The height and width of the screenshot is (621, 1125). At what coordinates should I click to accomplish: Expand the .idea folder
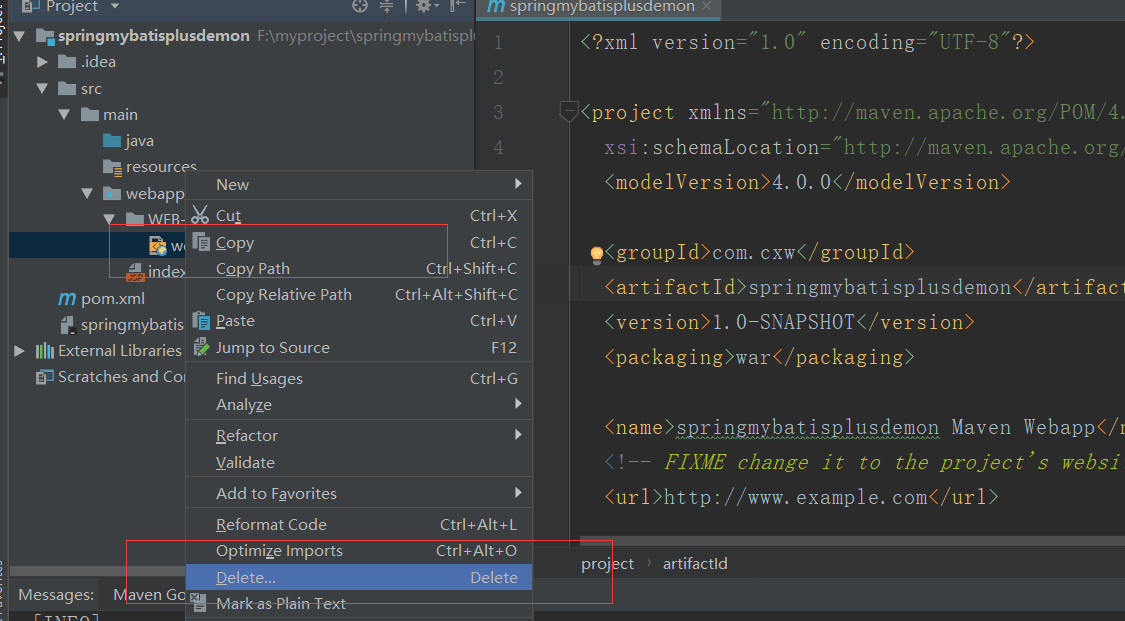pos(42,62)
